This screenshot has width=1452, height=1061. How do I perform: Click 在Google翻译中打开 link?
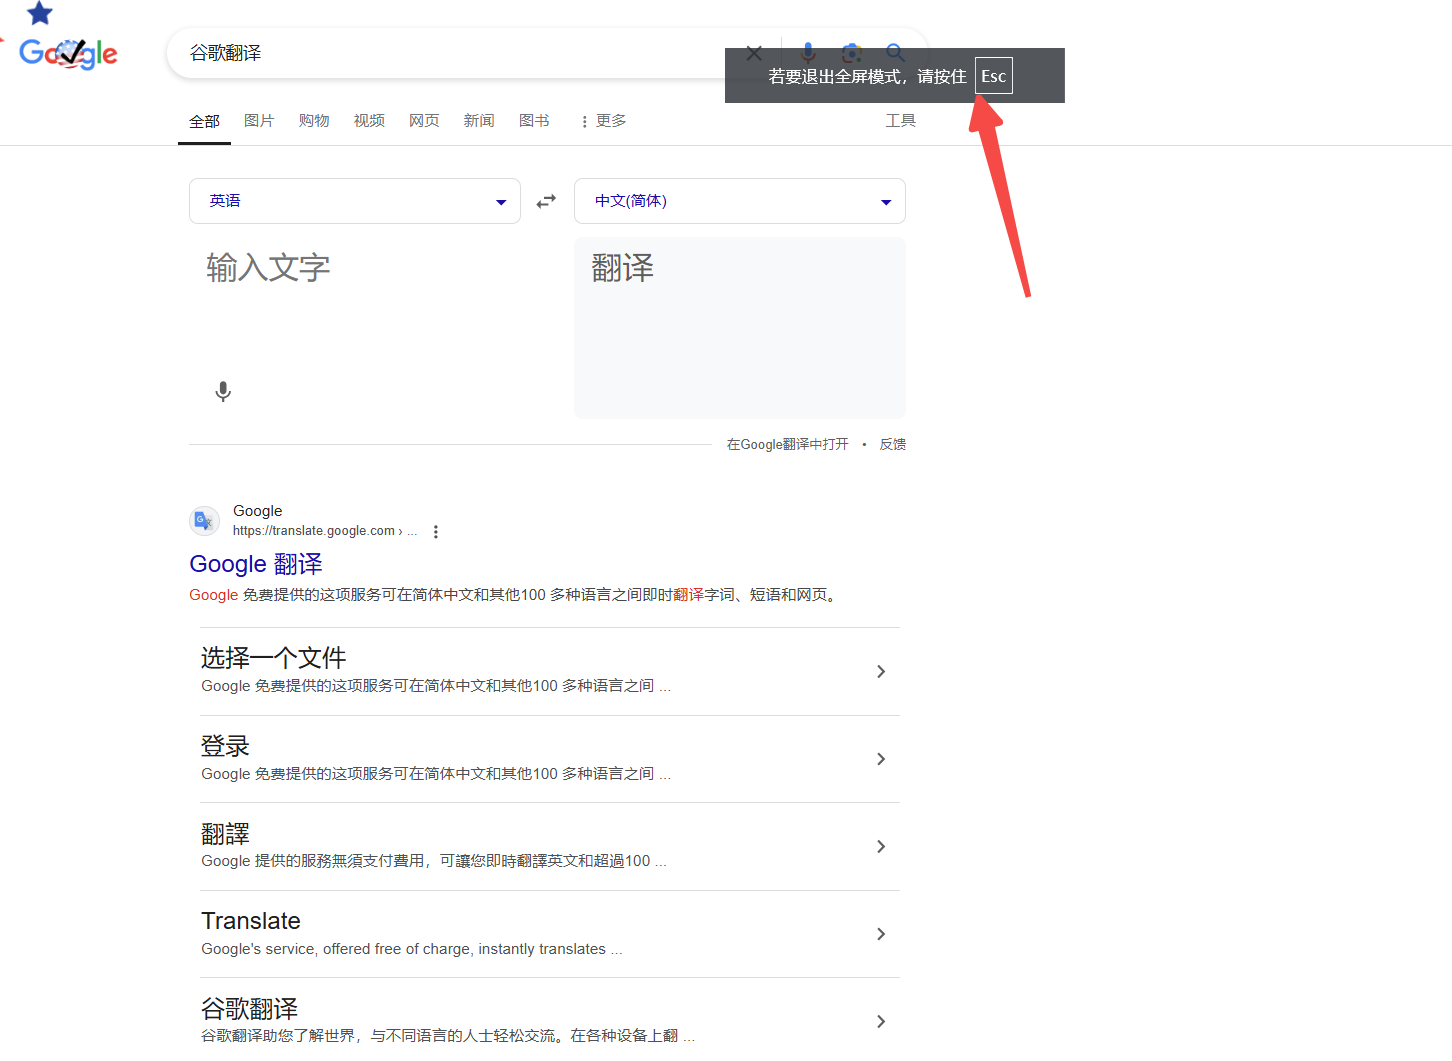coord(788,444)
